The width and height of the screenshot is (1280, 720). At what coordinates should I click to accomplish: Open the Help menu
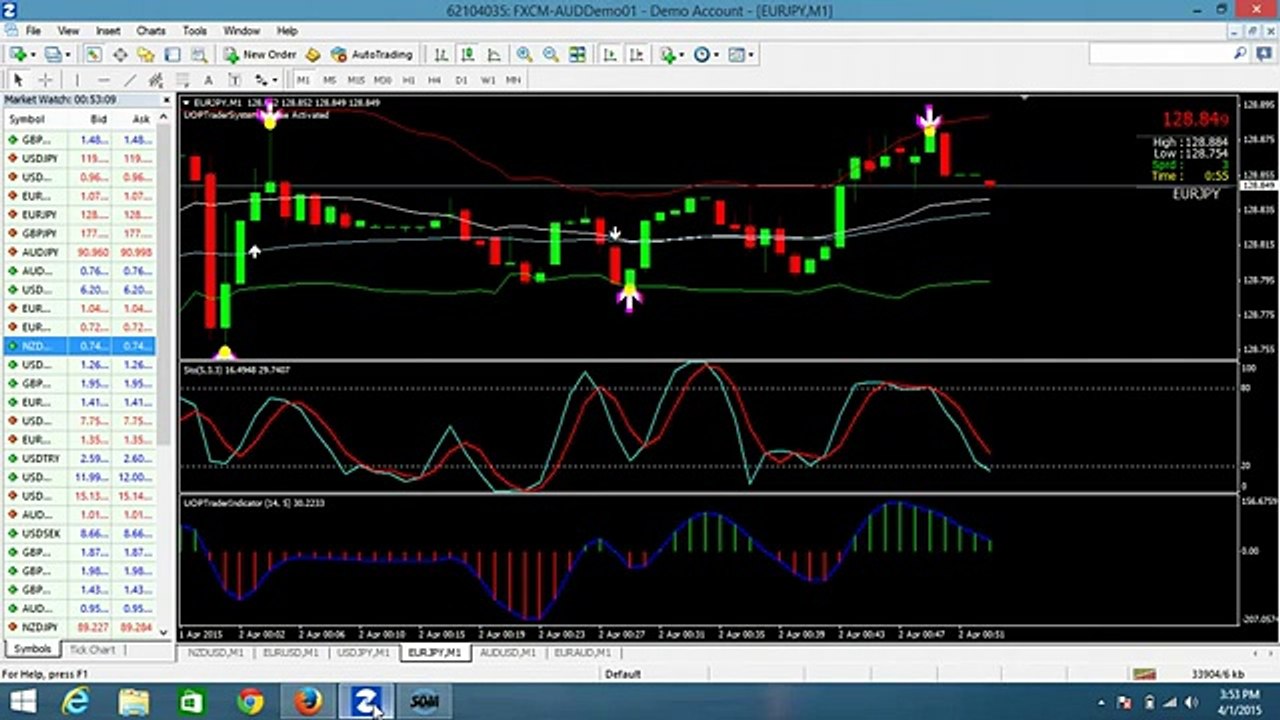click(287, 31)
